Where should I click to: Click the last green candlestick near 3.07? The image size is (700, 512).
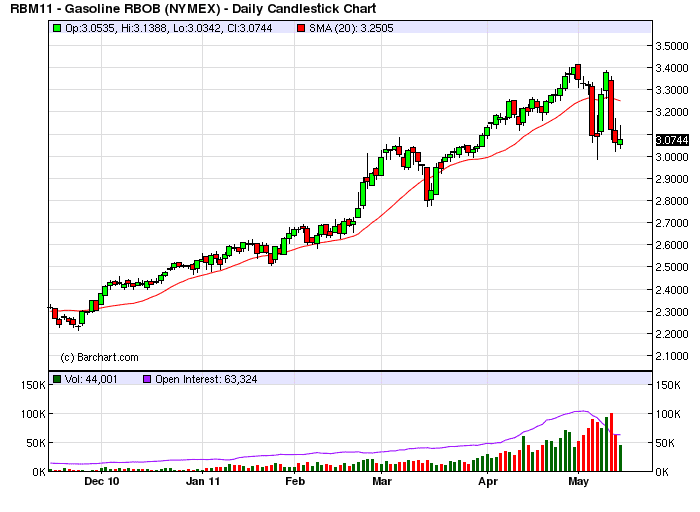tap(620, 142)
